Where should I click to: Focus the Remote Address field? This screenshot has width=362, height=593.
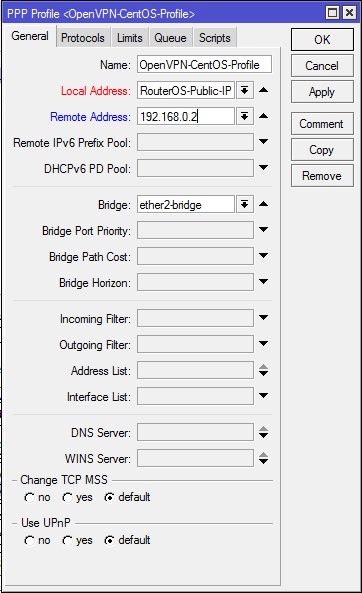(x=186, y=116)
